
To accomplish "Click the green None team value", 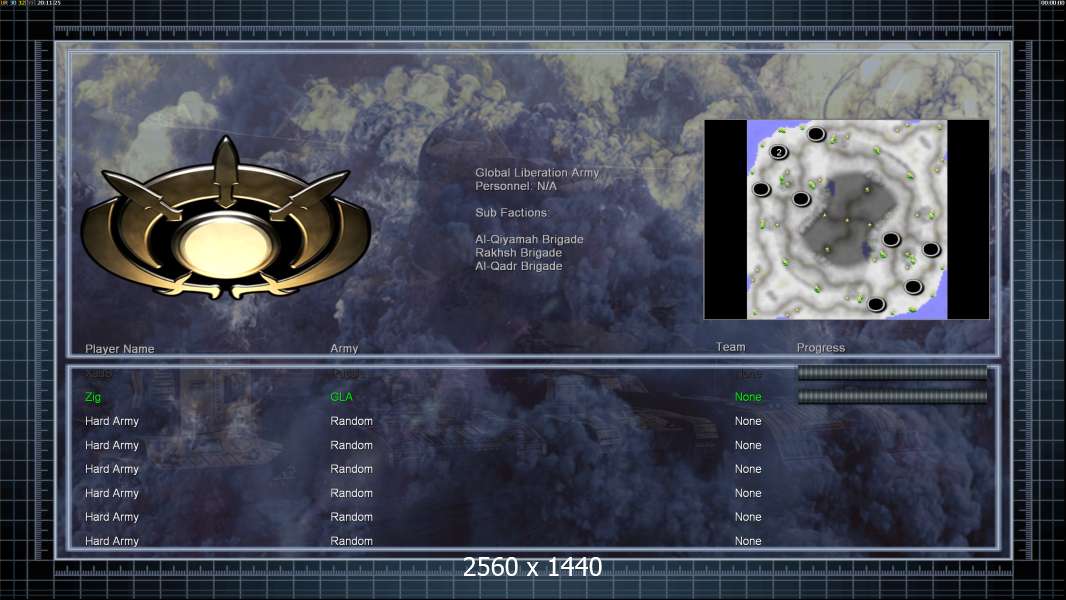I will click(x=748, y=397).
